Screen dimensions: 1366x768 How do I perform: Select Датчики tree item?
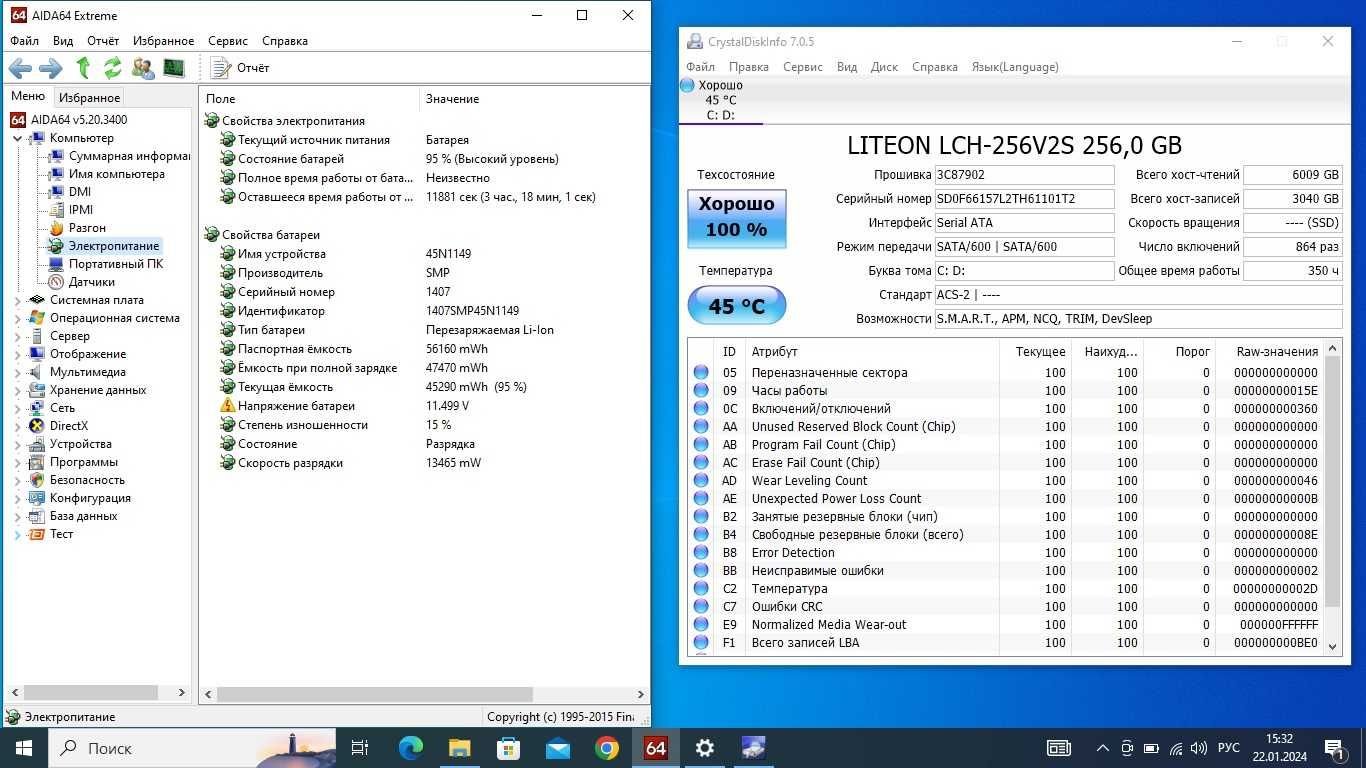[x=81, y=282]
